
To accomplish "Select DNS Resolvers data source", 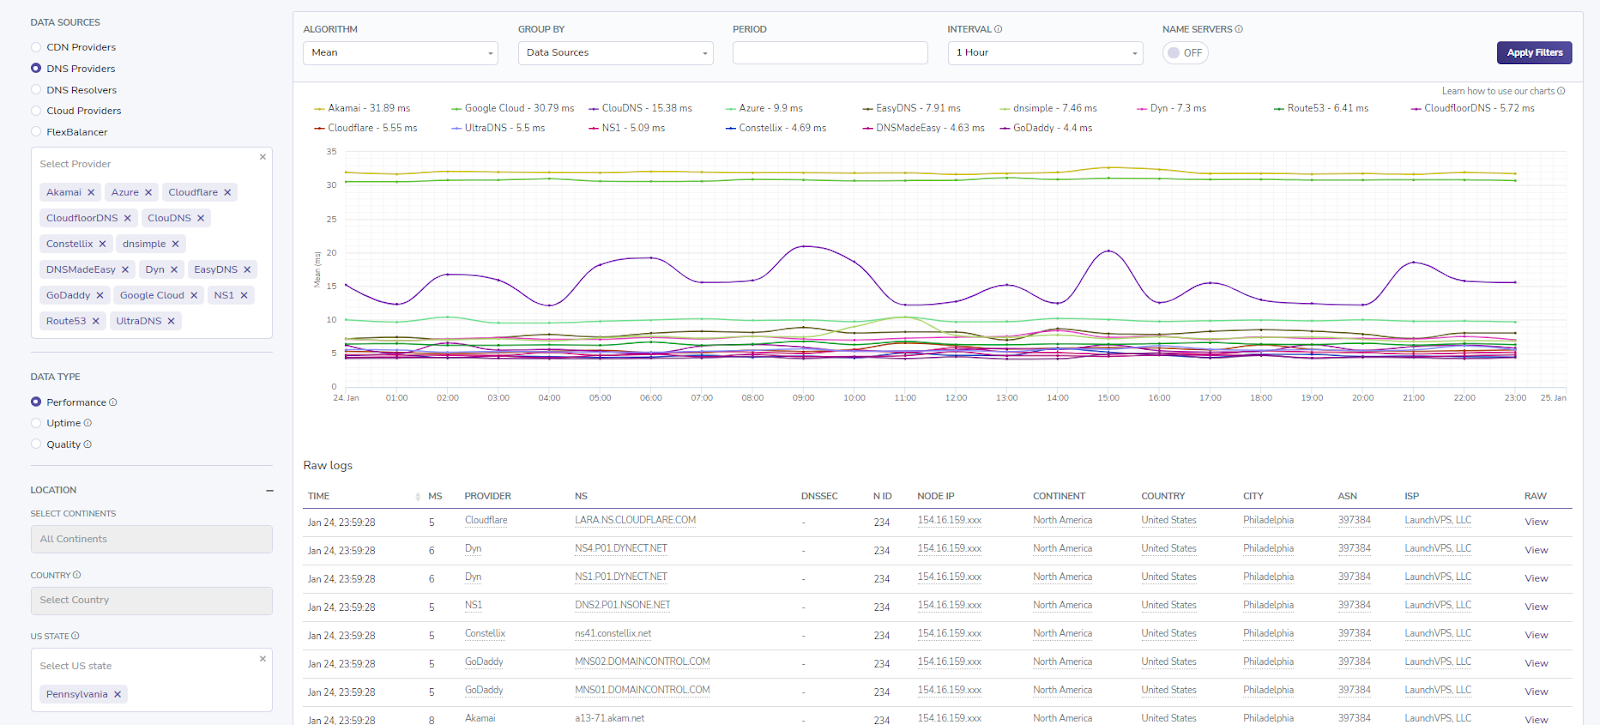I will pos(36,90).
